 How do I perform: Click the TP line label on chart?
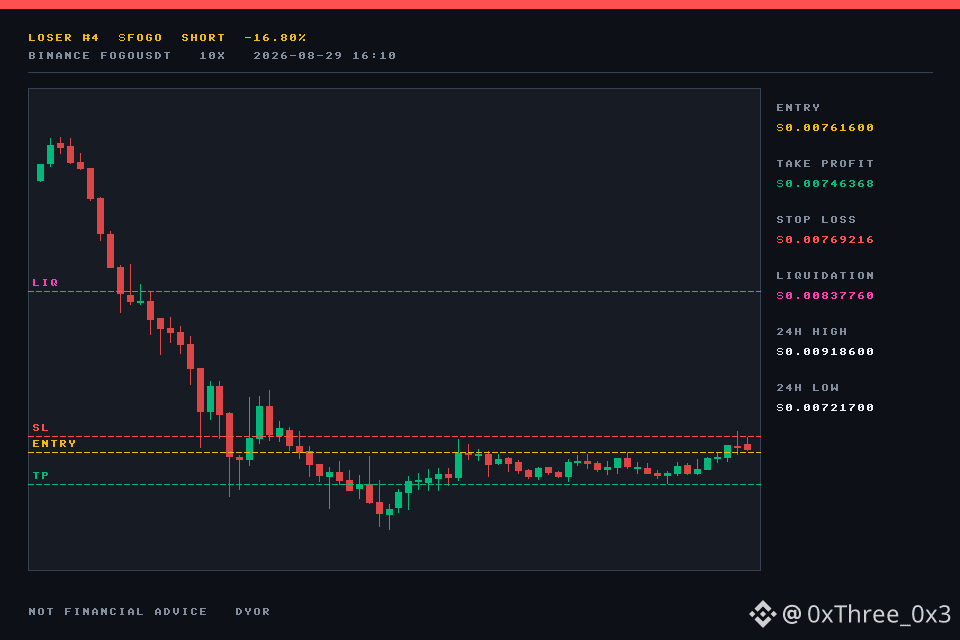(40, 475)
